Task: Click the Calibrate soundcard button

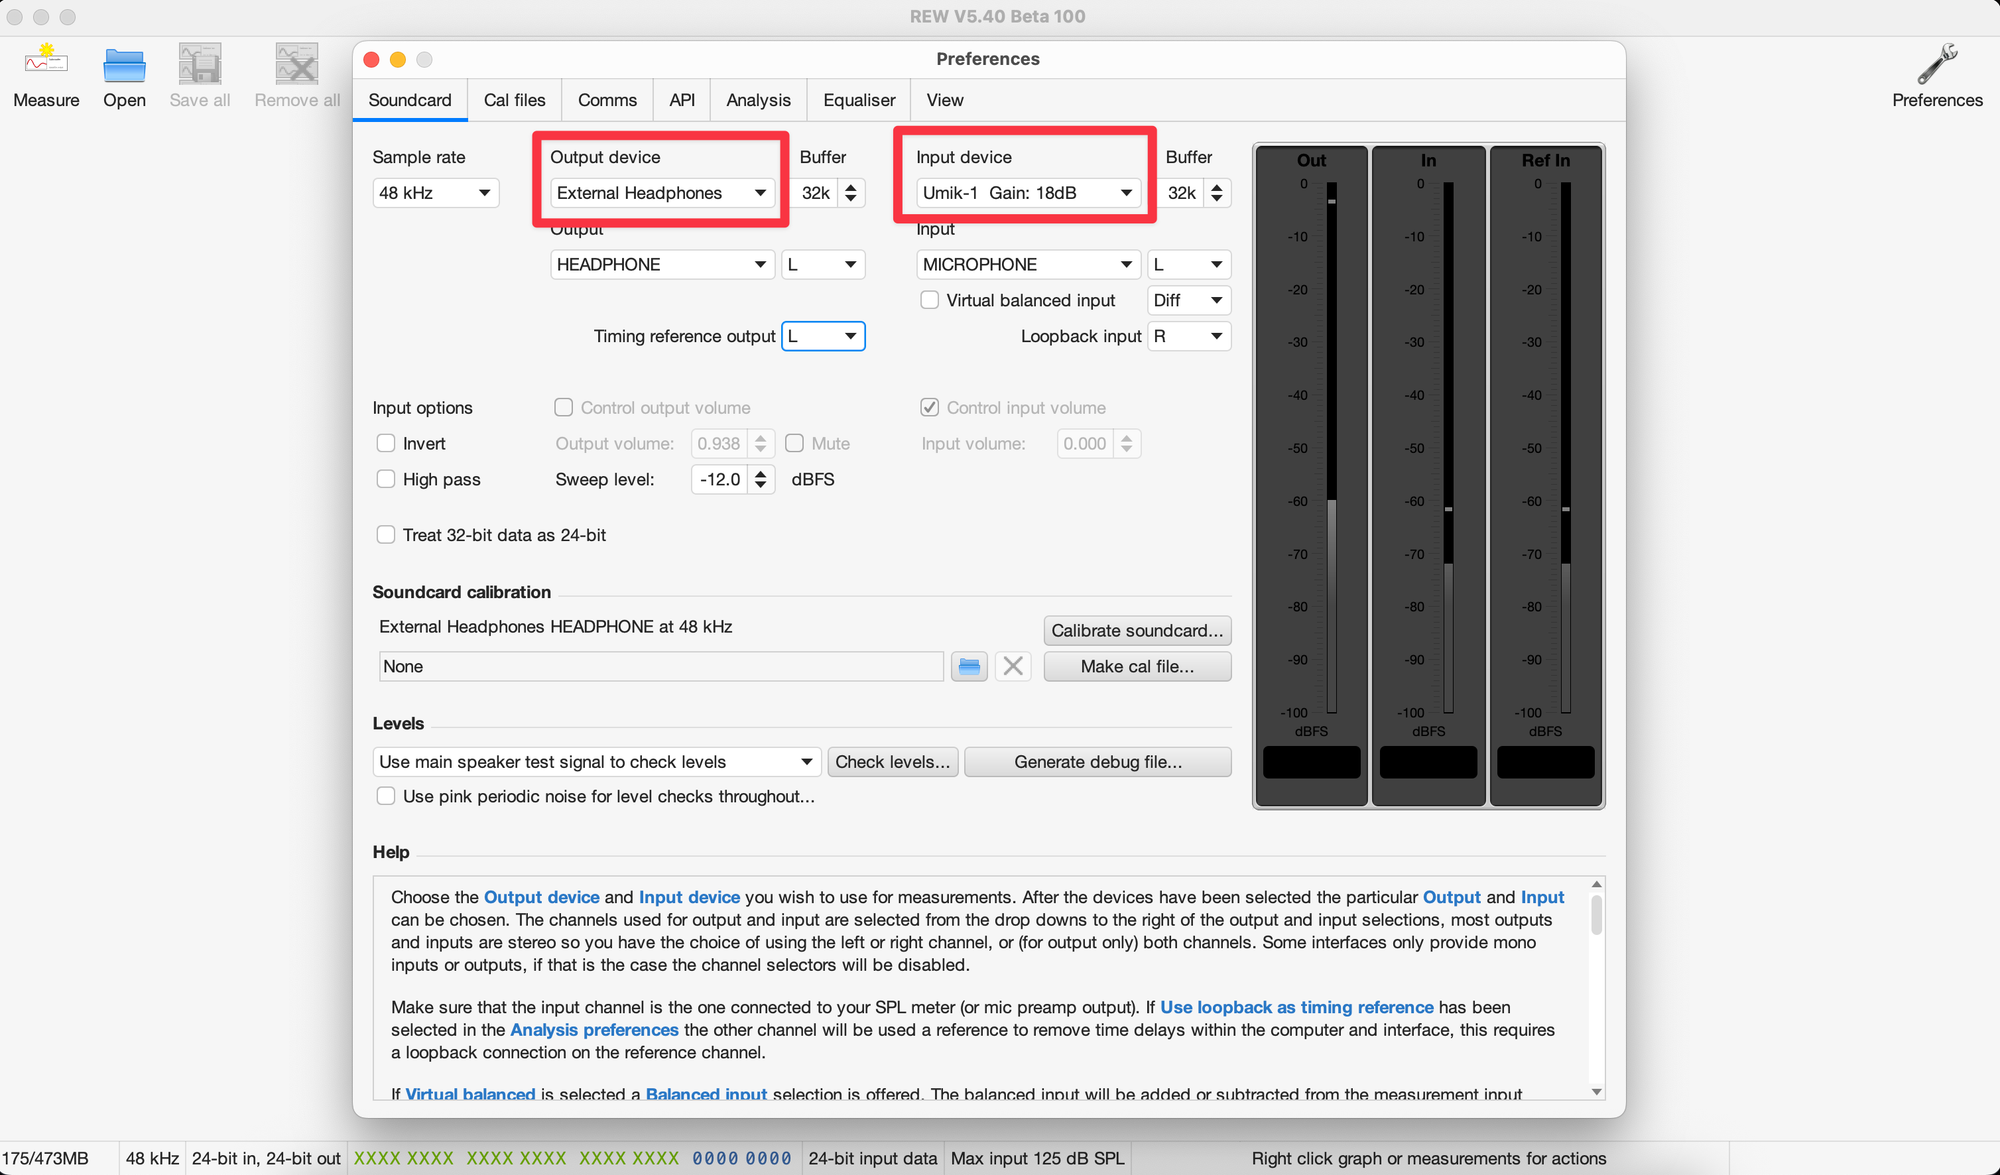Action: (x=1137, y=631)
